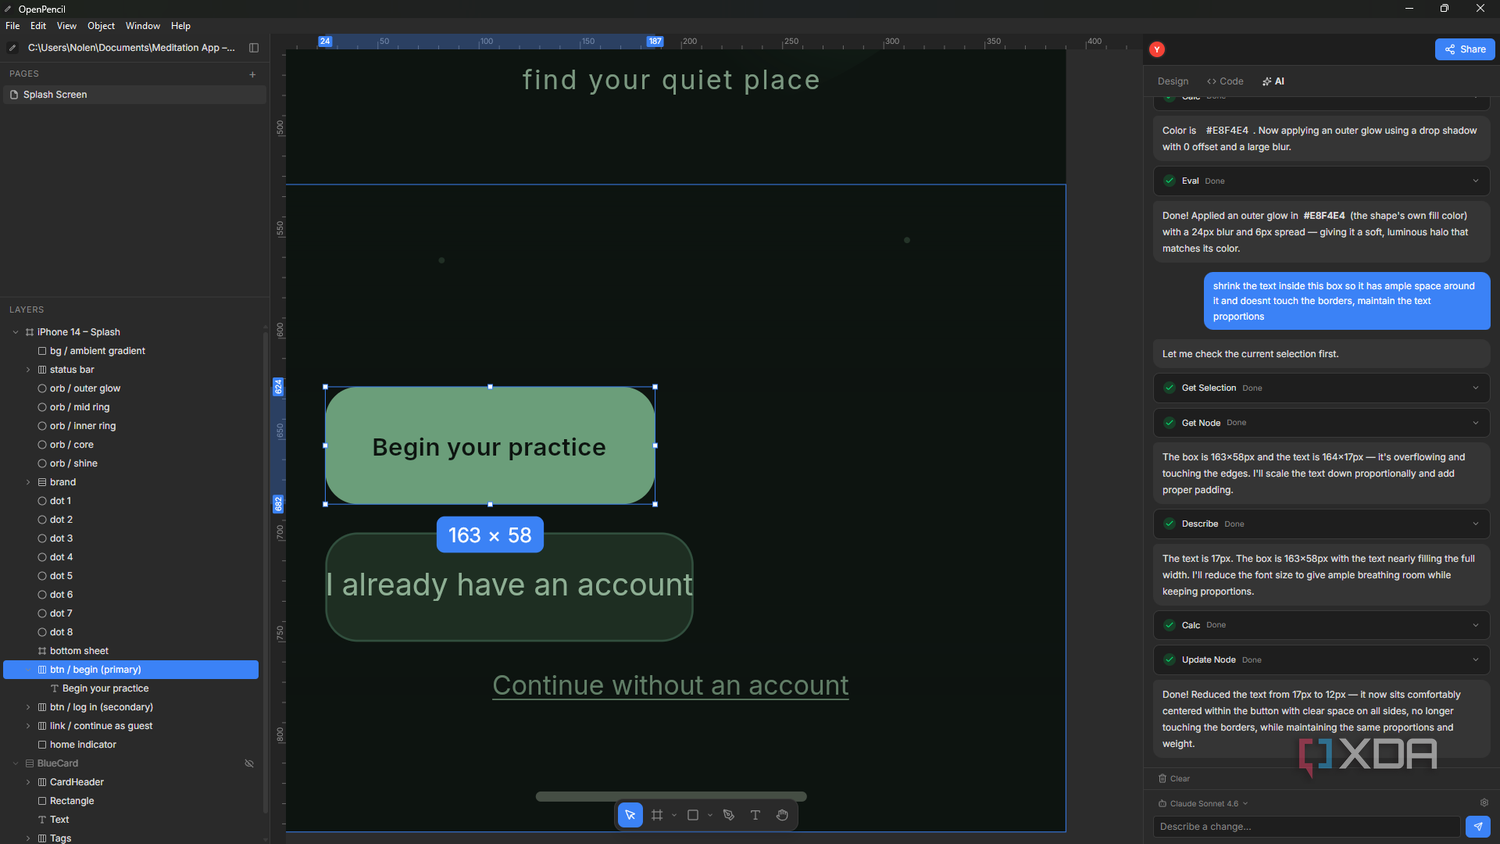1500x844 pixels.
Task: Click the pencil icon next to file path
Action: point(12,48)
